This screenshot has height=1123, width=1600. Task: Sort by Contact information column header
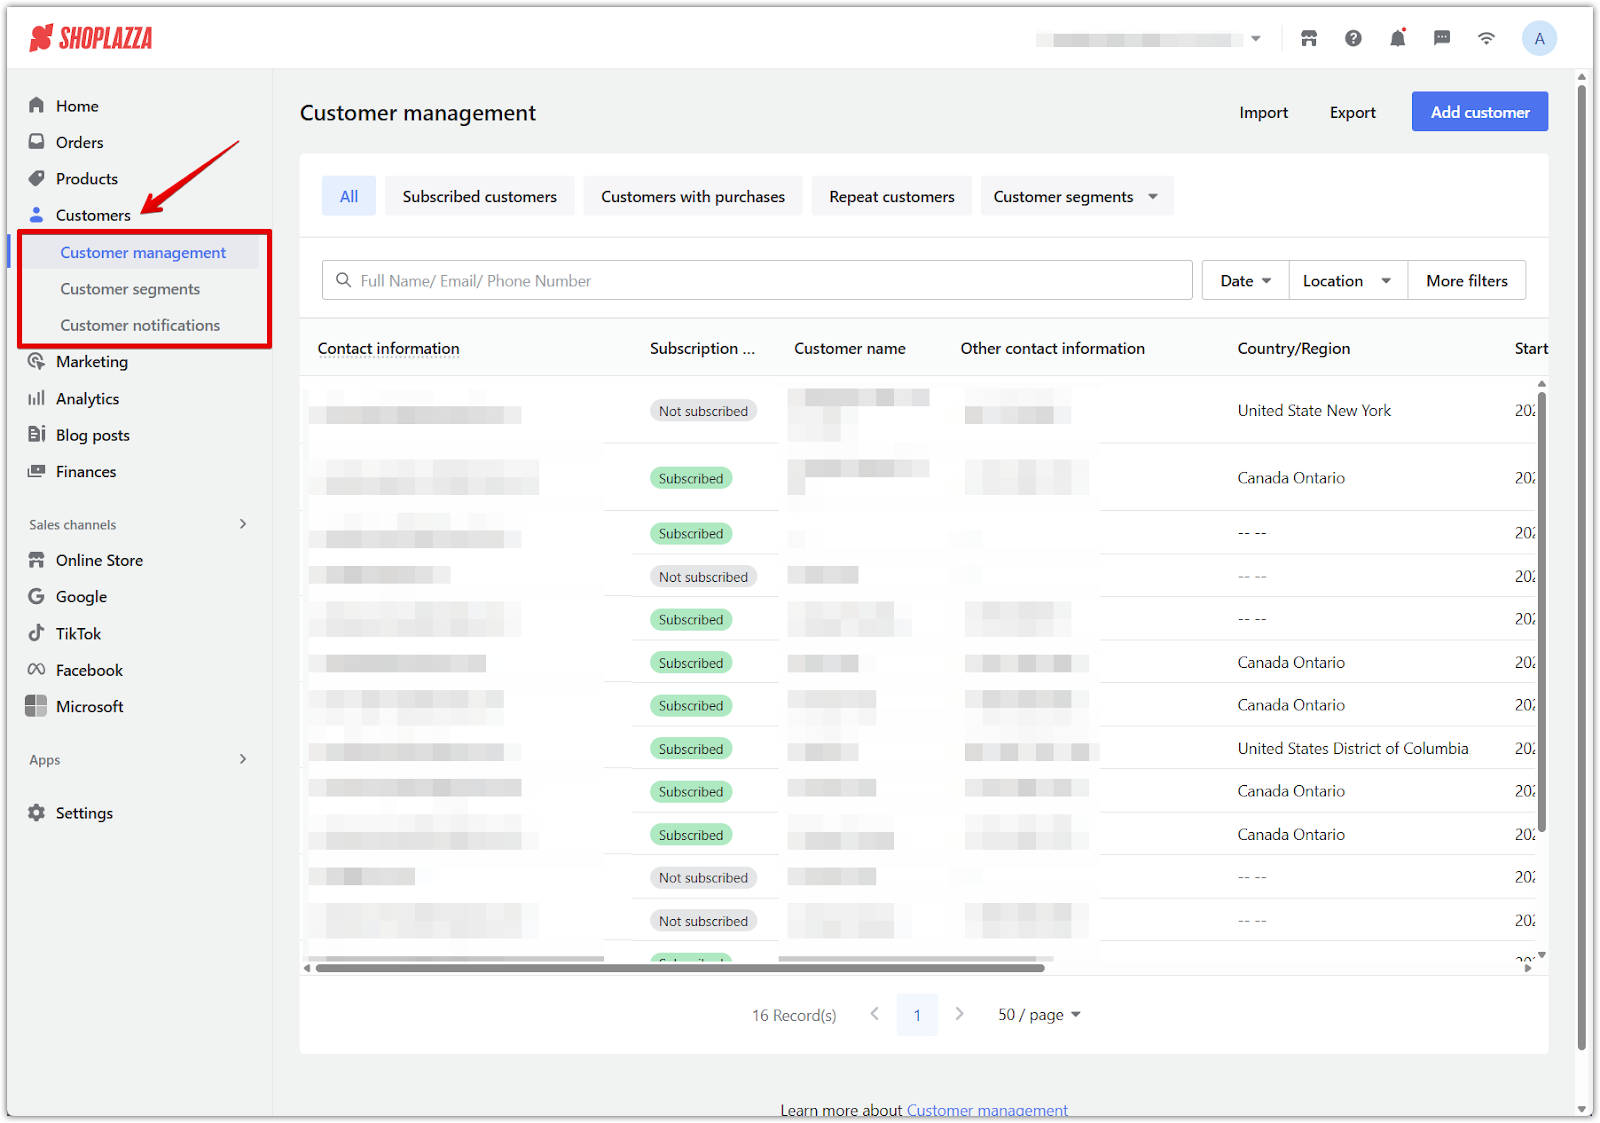389,348
